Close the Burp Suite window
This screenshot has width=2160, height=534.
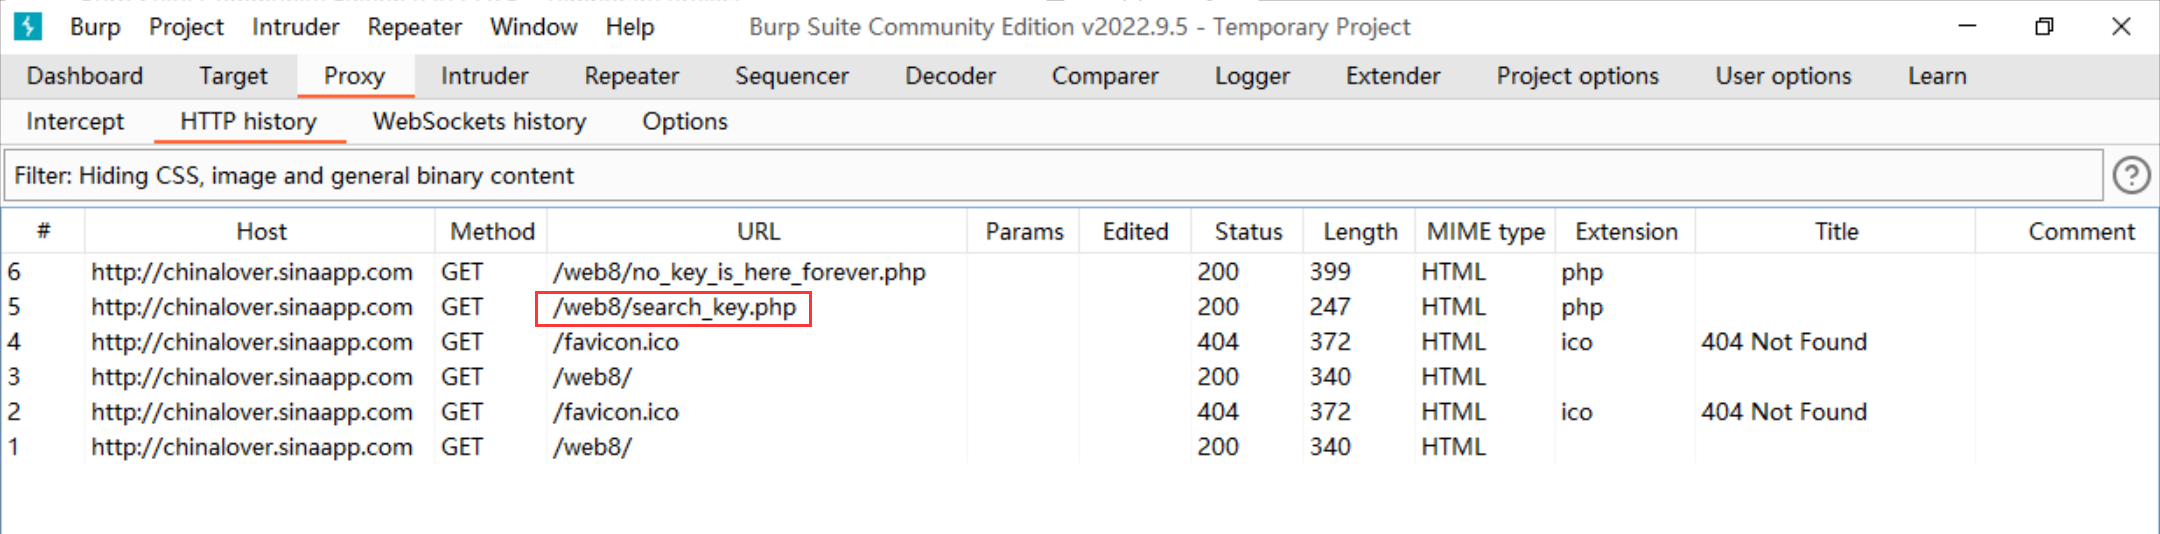pyautogui.click(x=2121, y=27)
